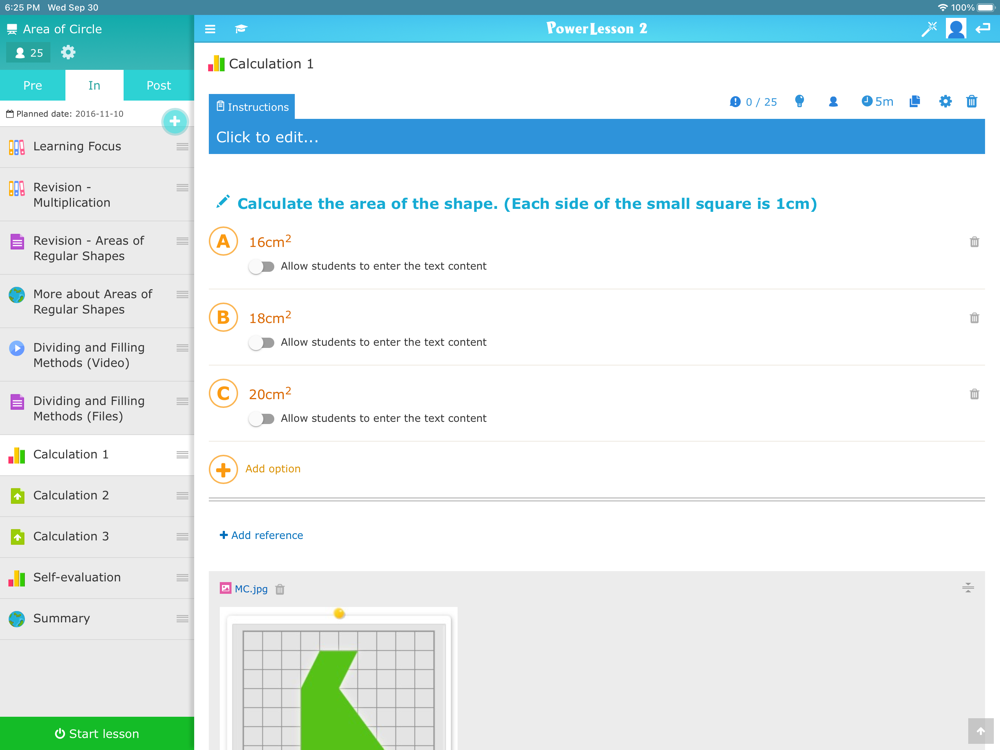Toggle text entry for option A
The width and height of the screenshot is (1000, 750).
pos(261,267)
